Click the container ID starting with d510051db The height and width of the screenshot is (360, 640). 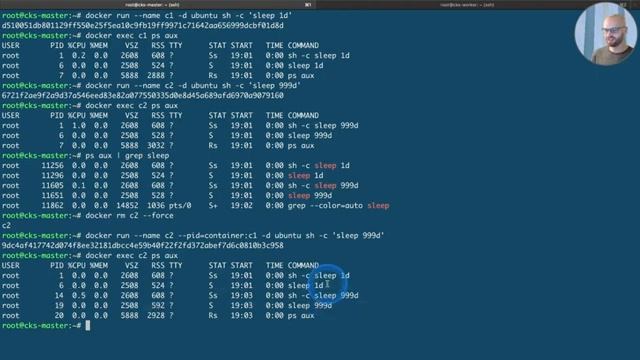142,25
